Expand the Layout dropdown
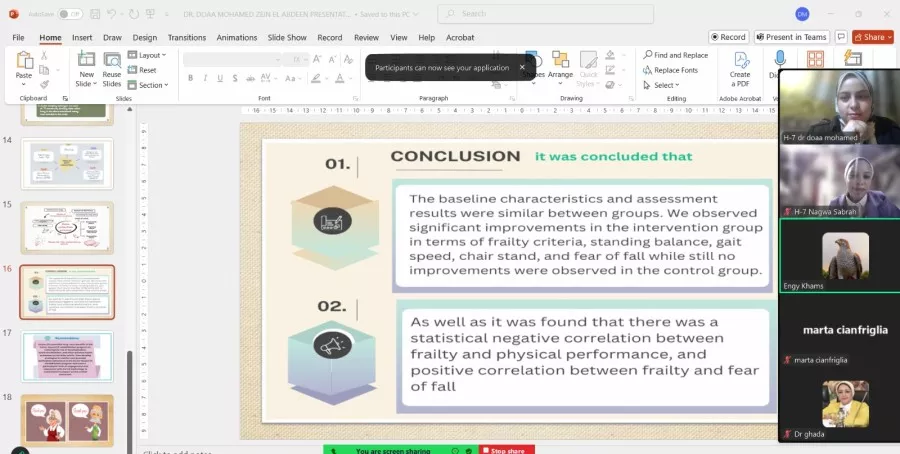Screen dimensions: 900x454 (x=152, y=55)
